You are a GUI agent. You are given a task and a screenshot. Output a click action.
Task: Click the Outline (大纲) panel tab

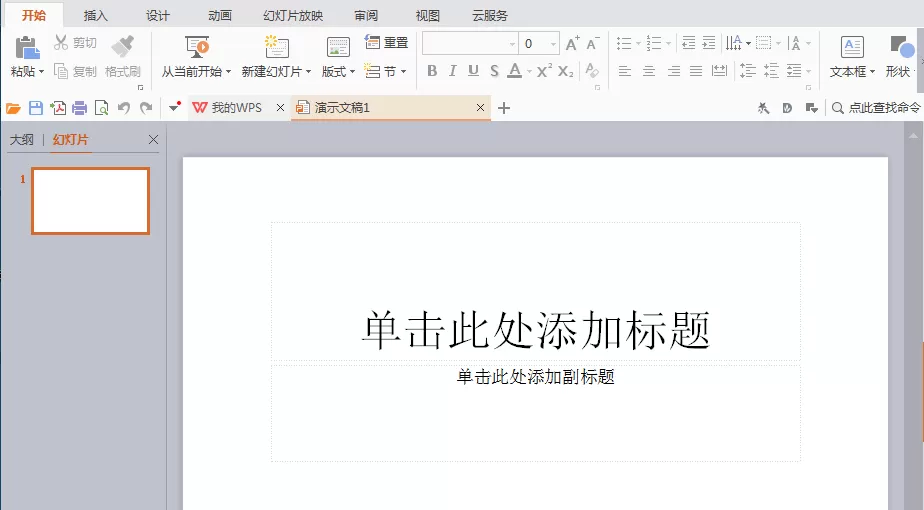coord(22,140)
